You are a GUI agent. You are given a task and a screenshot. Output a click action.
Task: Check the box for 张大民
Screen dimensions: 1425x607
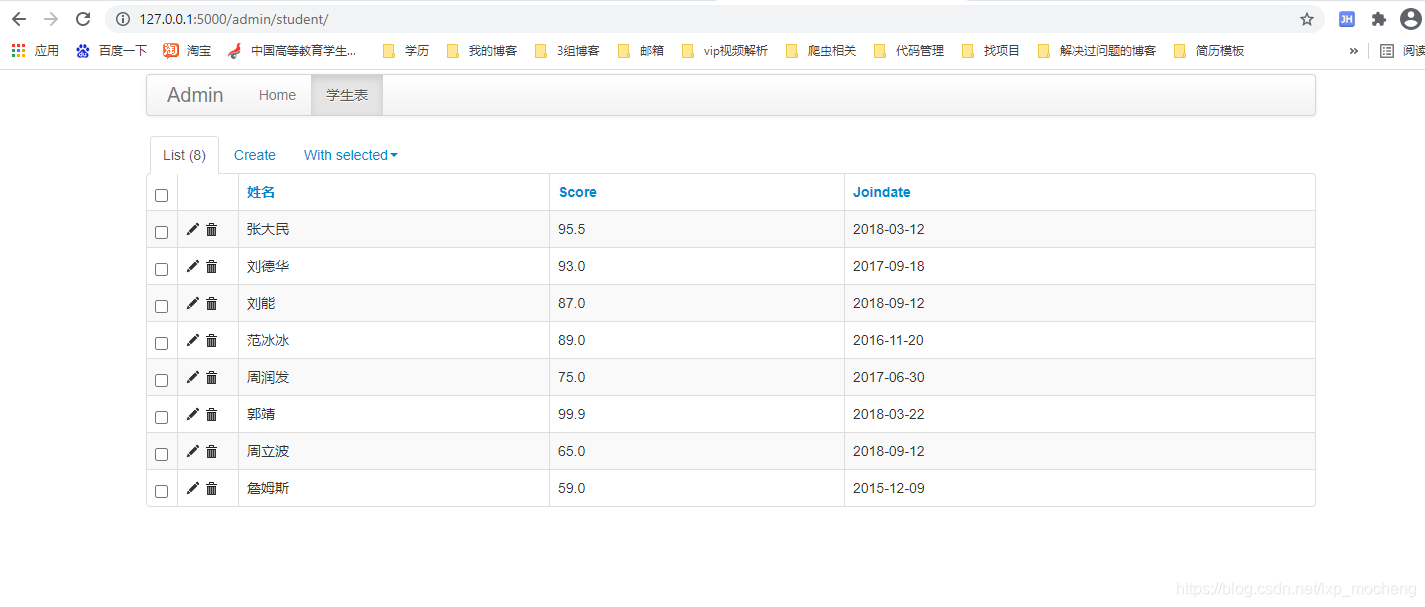pos(161,232)
